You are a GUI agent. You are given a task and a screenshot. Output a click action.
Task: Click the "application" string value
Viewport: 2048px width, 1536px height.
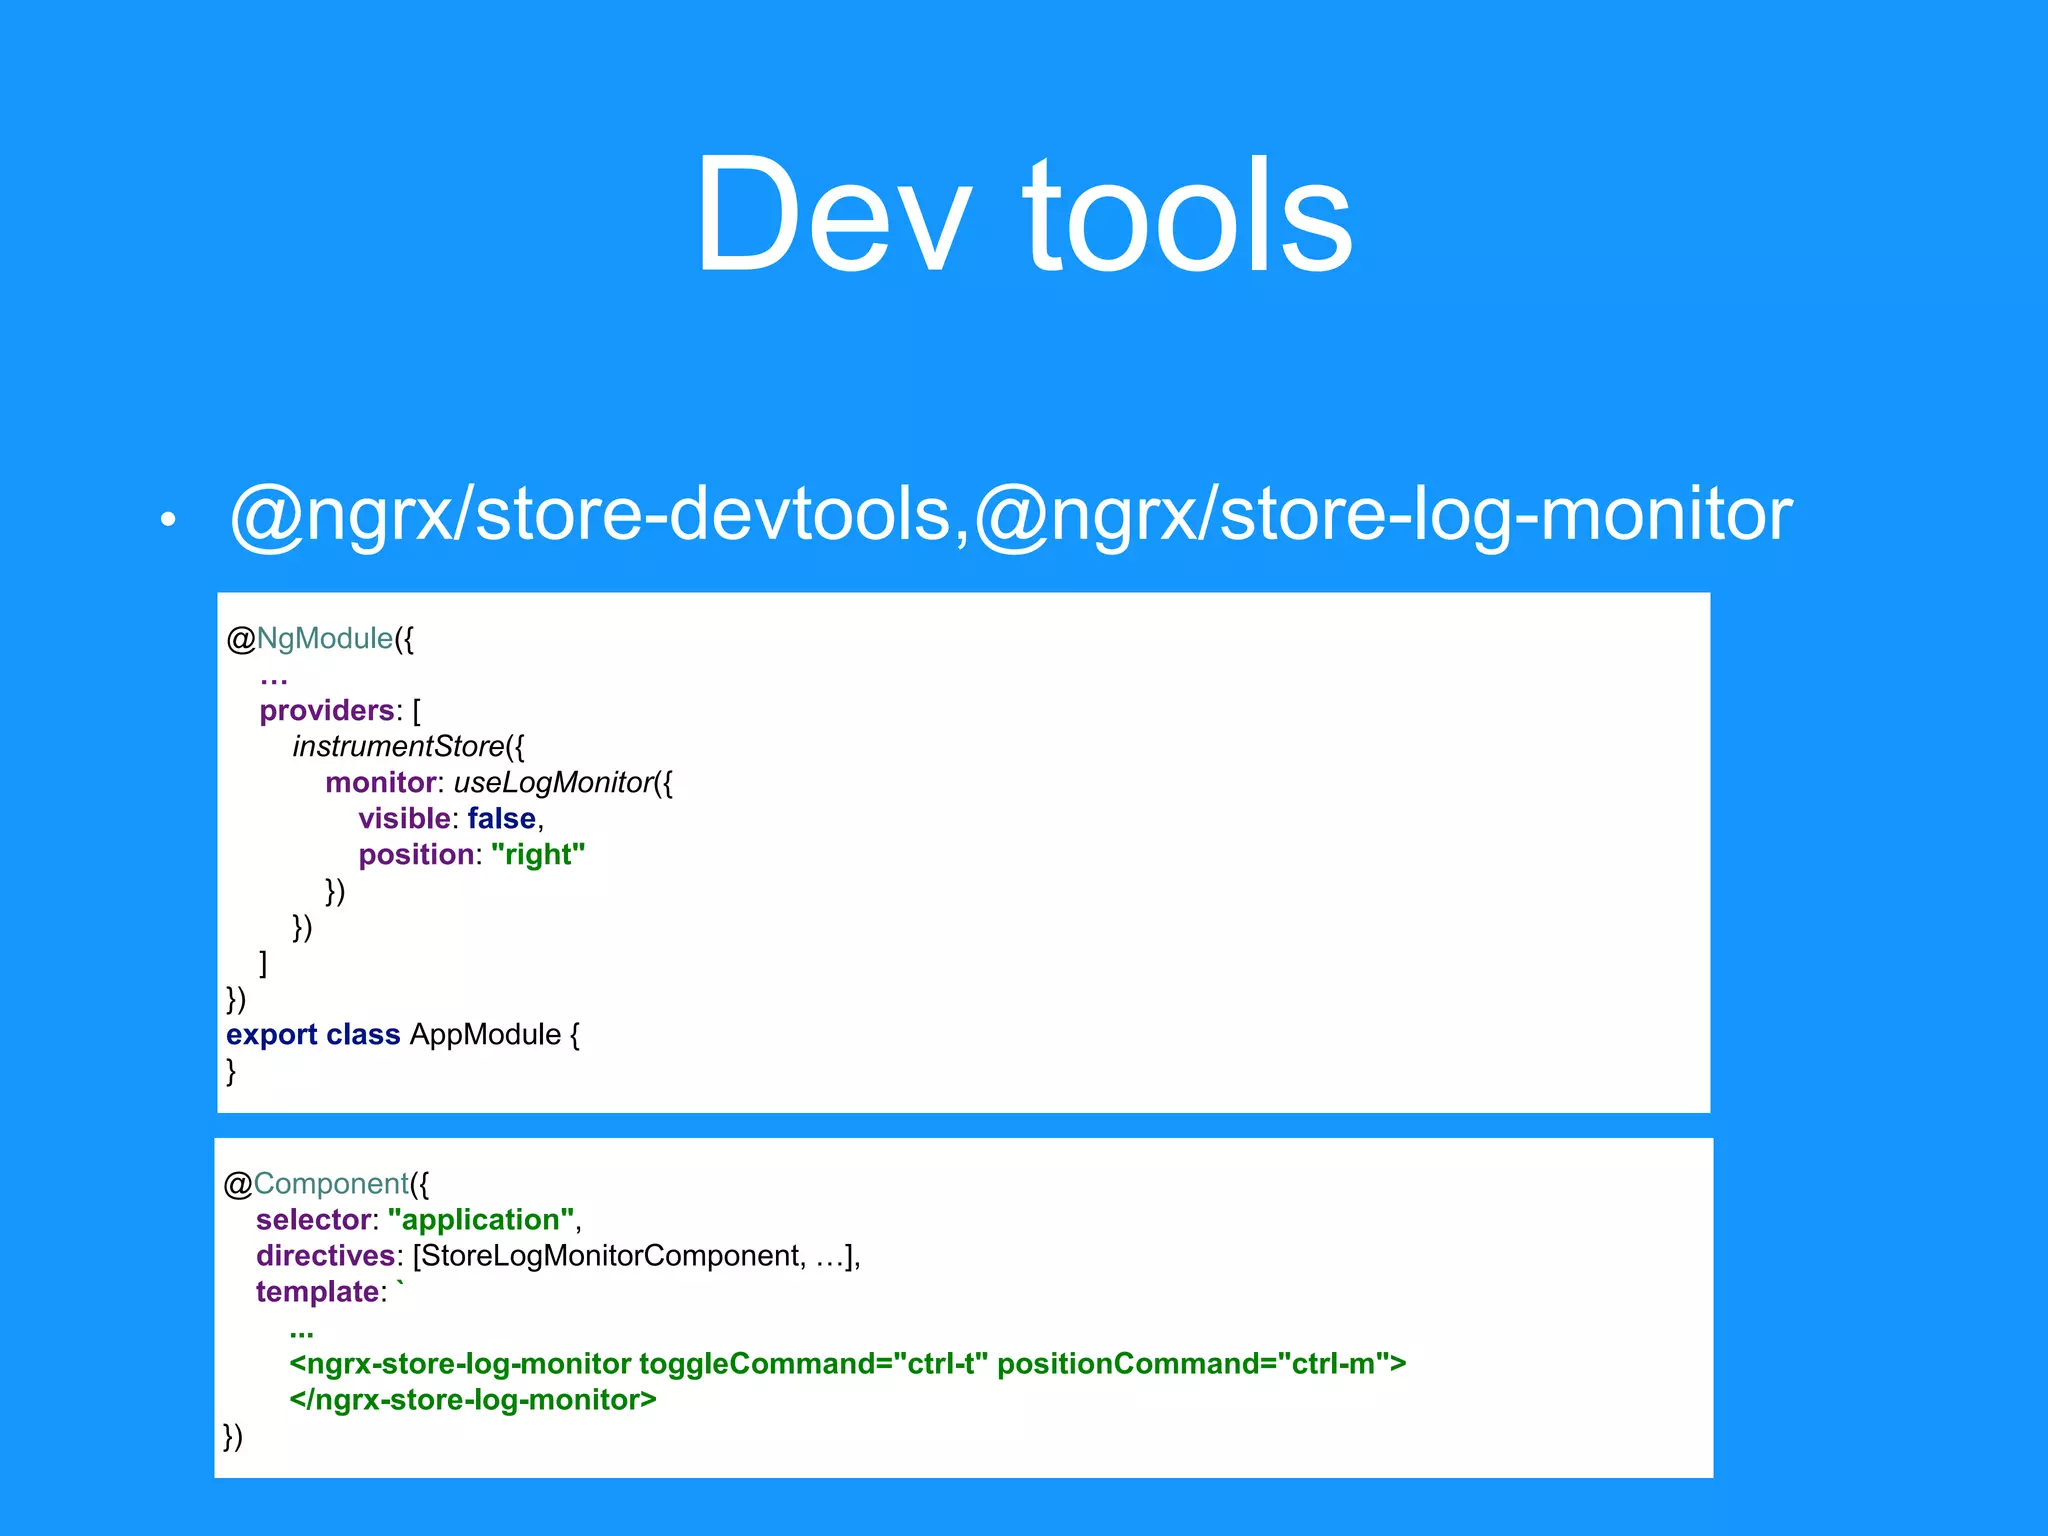[481, 1220]
